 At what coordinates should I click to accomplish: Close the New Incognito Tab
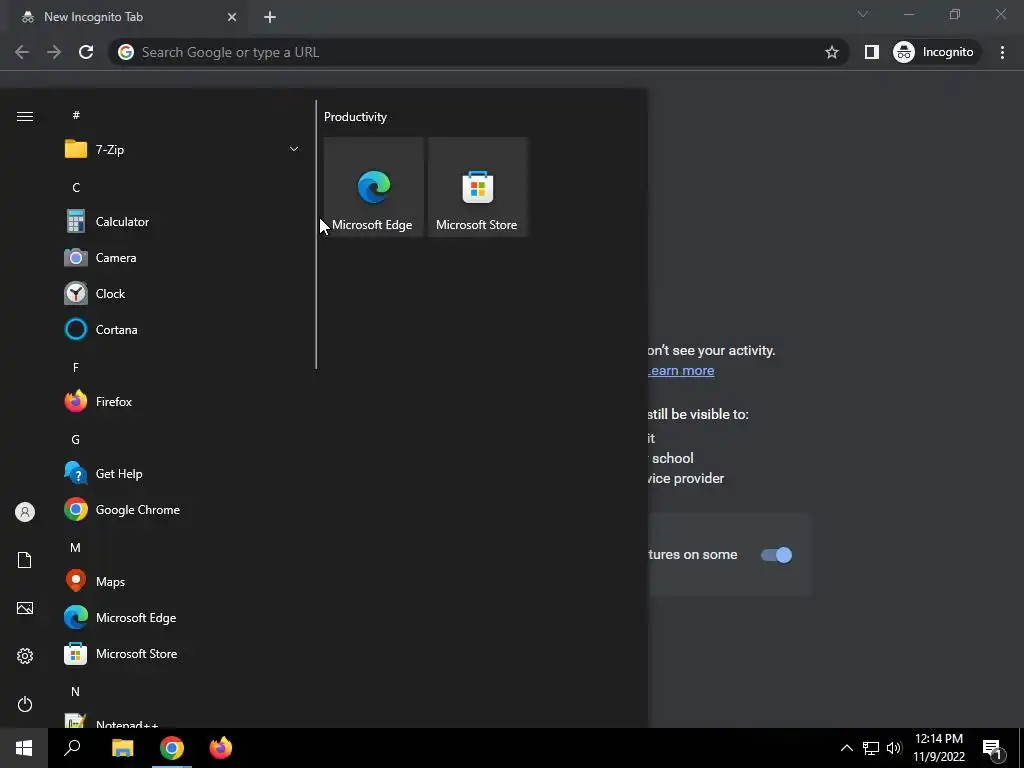[232, 17]
